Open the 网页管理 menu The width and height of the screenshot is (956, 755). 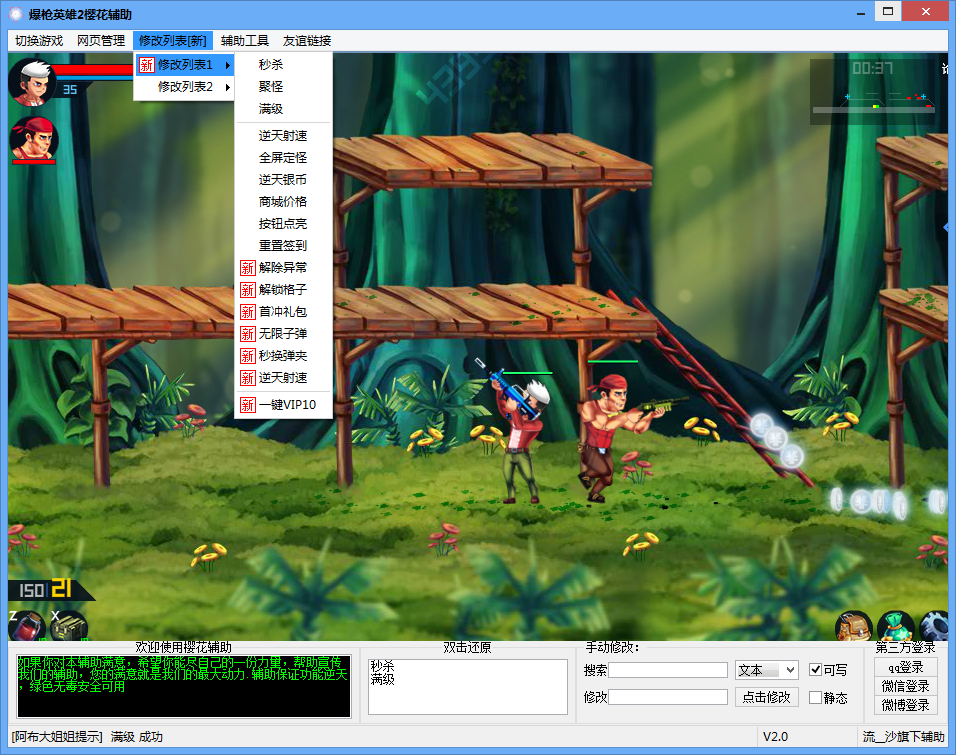point(101,41)
